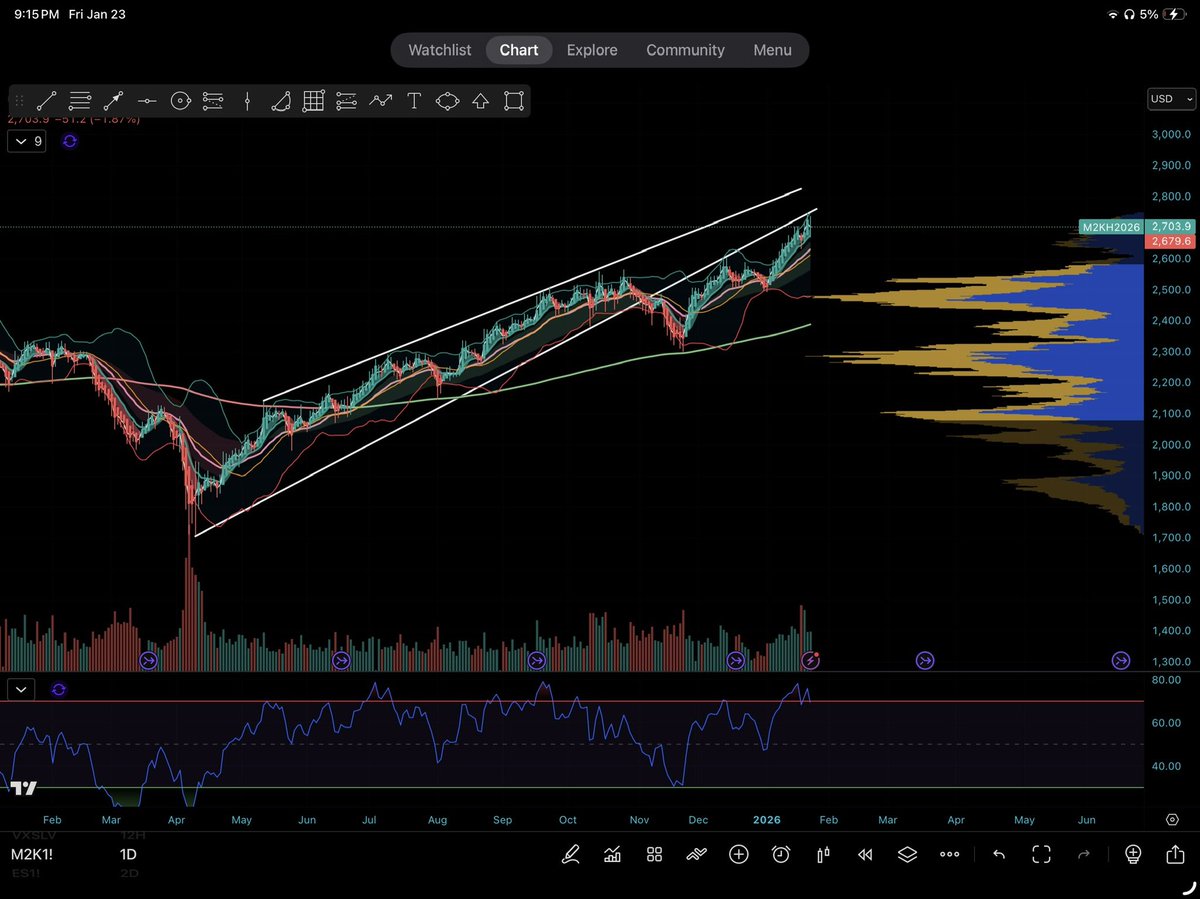
Task: Enter fullscreen chart mode
Action: [1041, 854]
